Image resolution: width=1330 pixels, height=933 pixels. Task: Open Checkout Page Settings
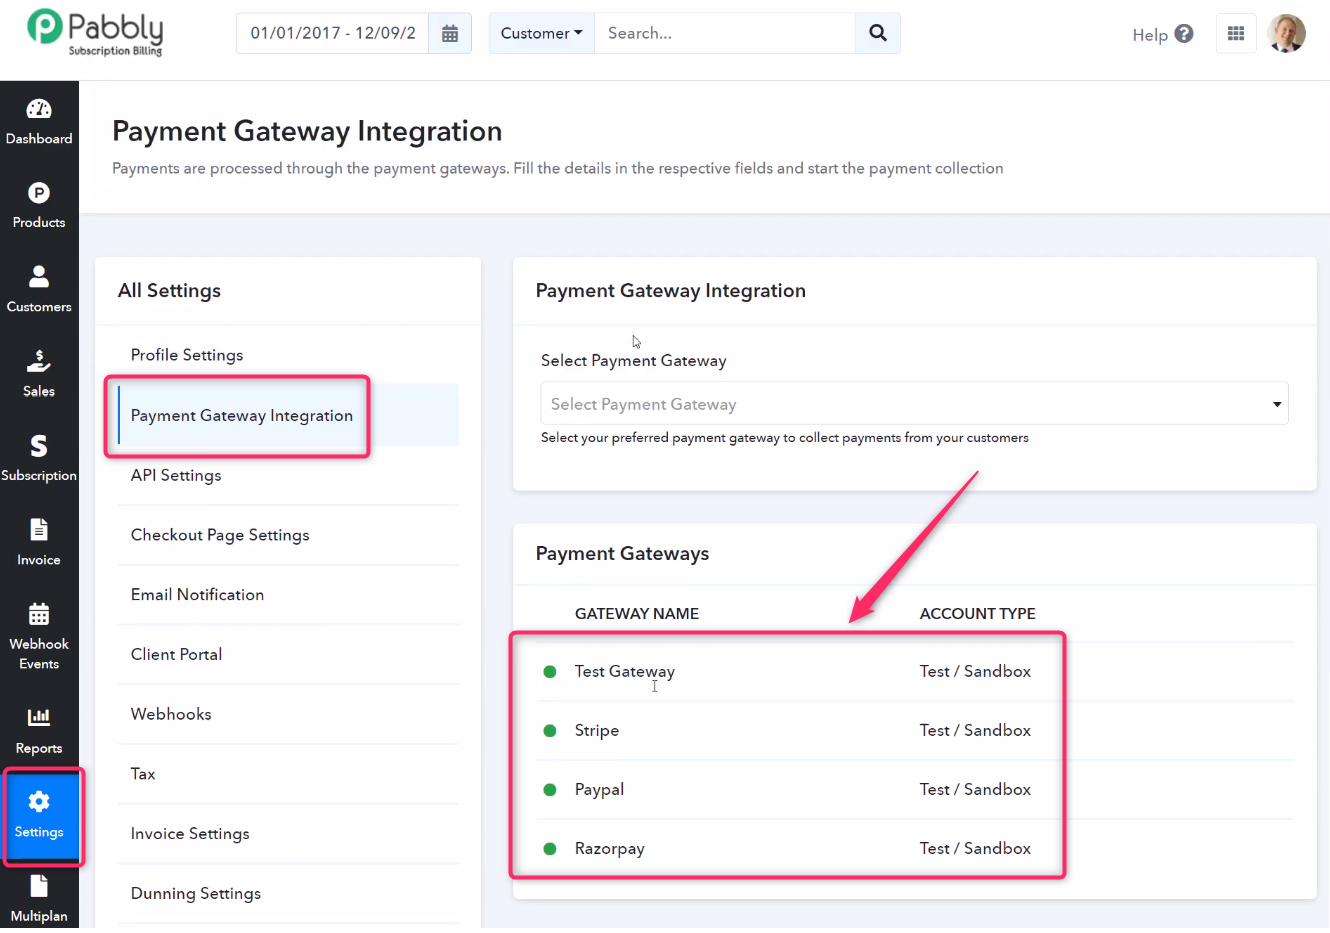click(x=220, y=535)
